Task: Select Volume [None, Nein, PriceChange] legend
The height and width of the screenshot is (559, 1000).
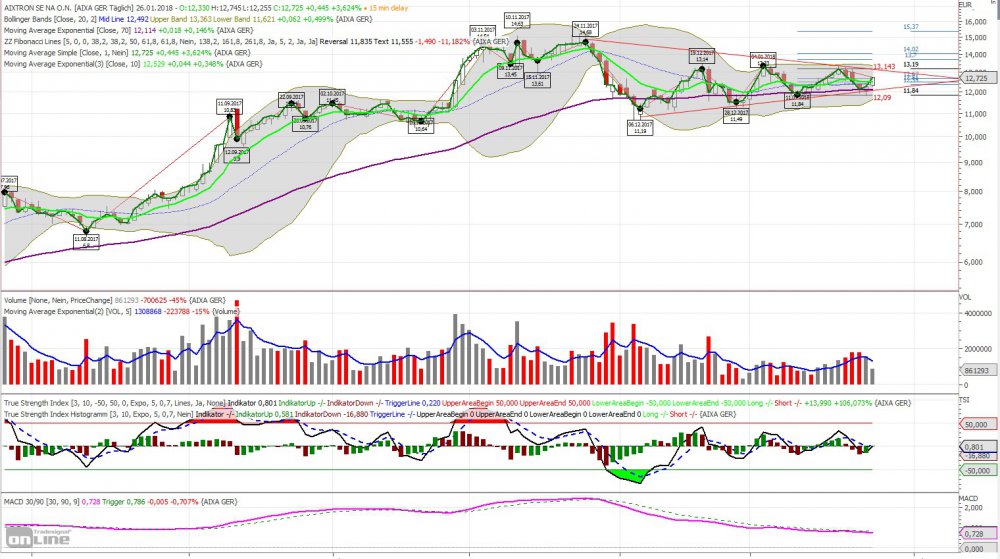Action: click(114, 300)
